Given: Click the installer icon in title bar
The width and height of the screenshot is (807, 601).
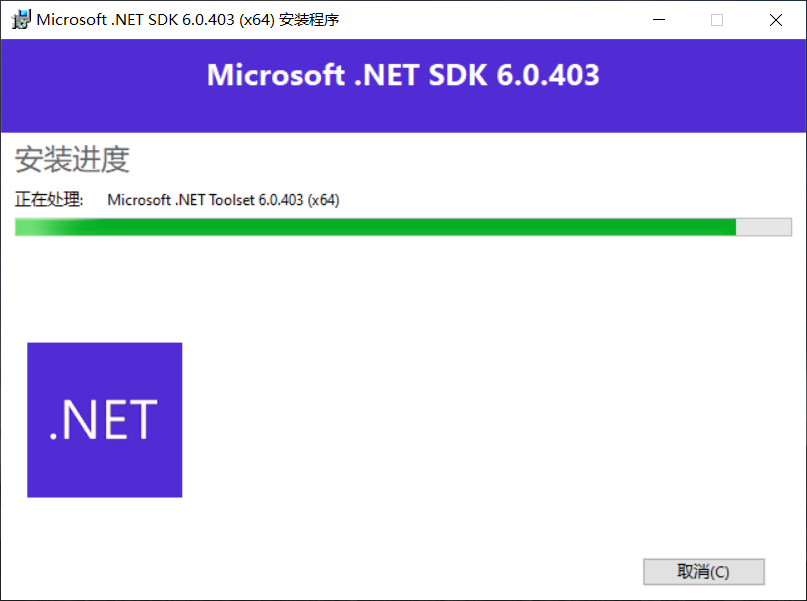Looking at the screenshot, I should pyautogui.click(x=21, y=20).
